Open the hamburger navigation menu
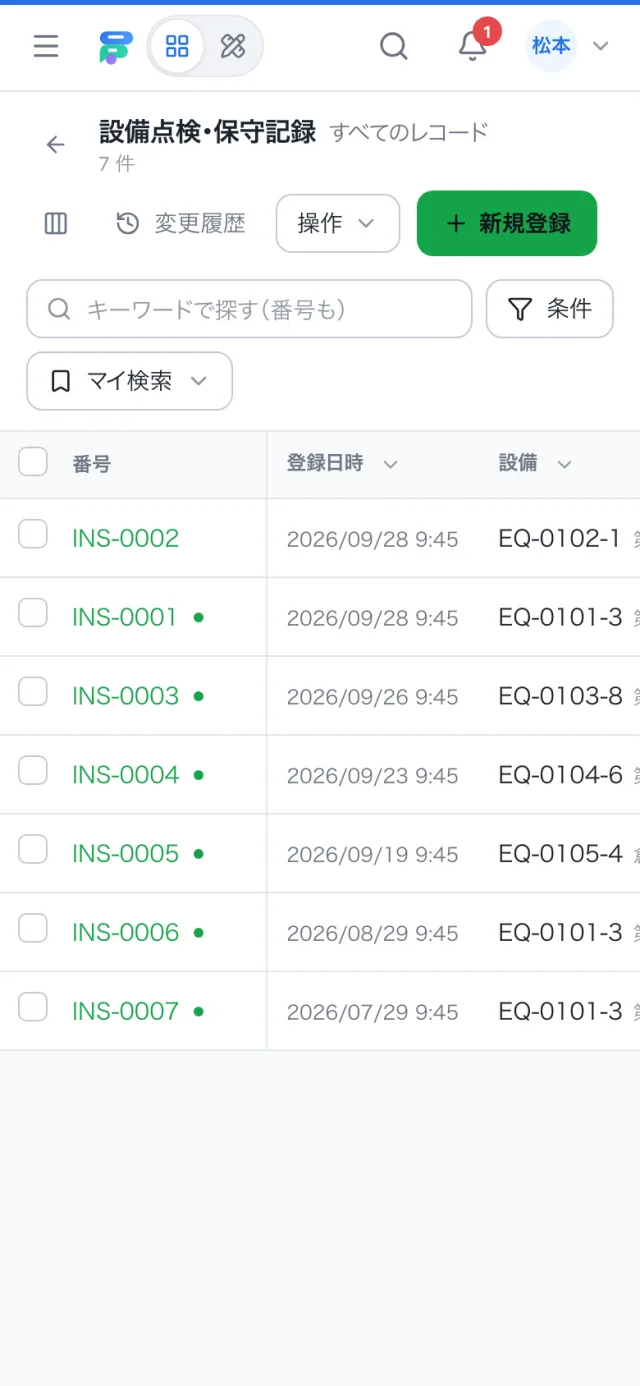Screen dimensions: 640x1386 pyautogui.click(x=46, y=46)
